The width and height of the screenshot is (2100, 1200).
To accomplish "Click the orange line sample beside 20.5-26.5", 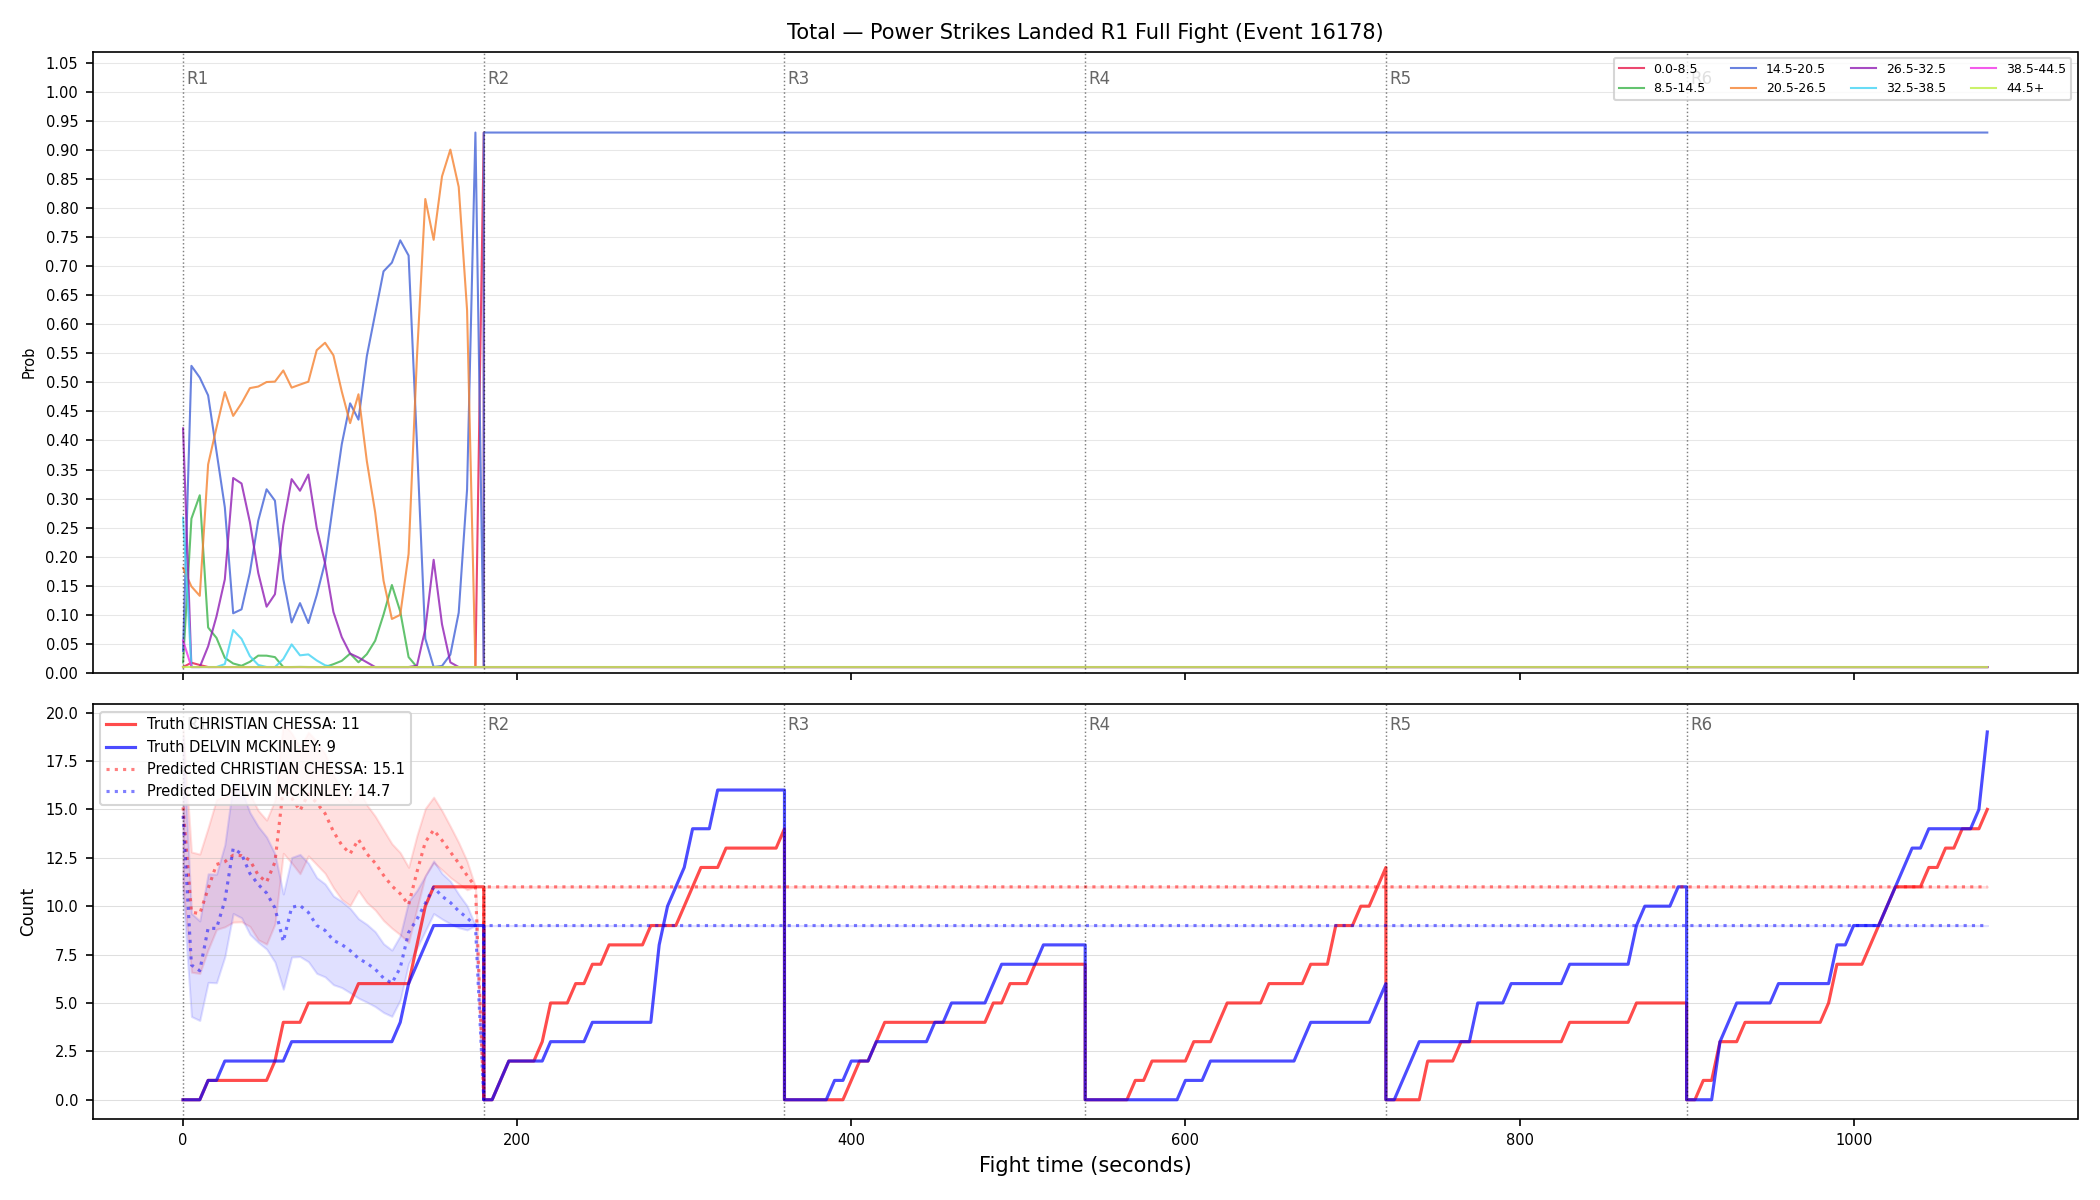I will coord(1744,88).
